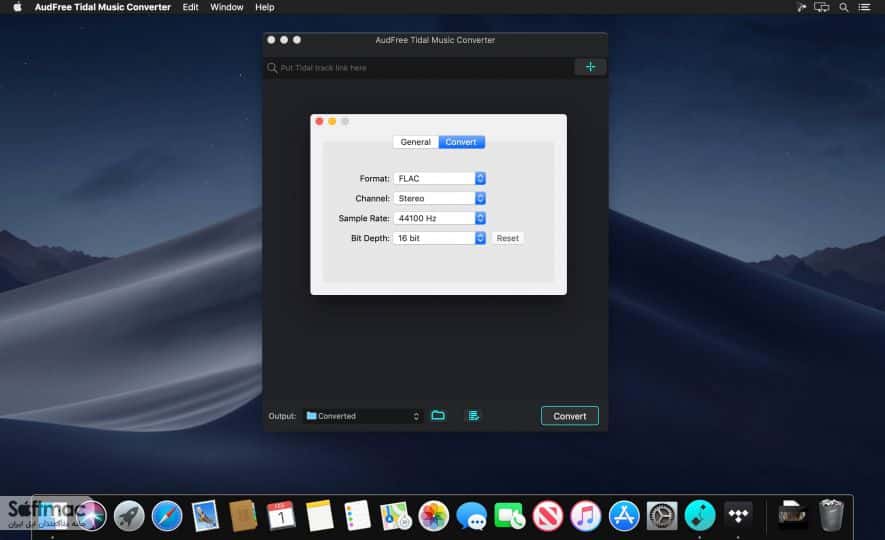Image resolution: width=885 pixels, height=540 pixels.
Task: Open Reminders in the dock
Action: coord(357,515)
